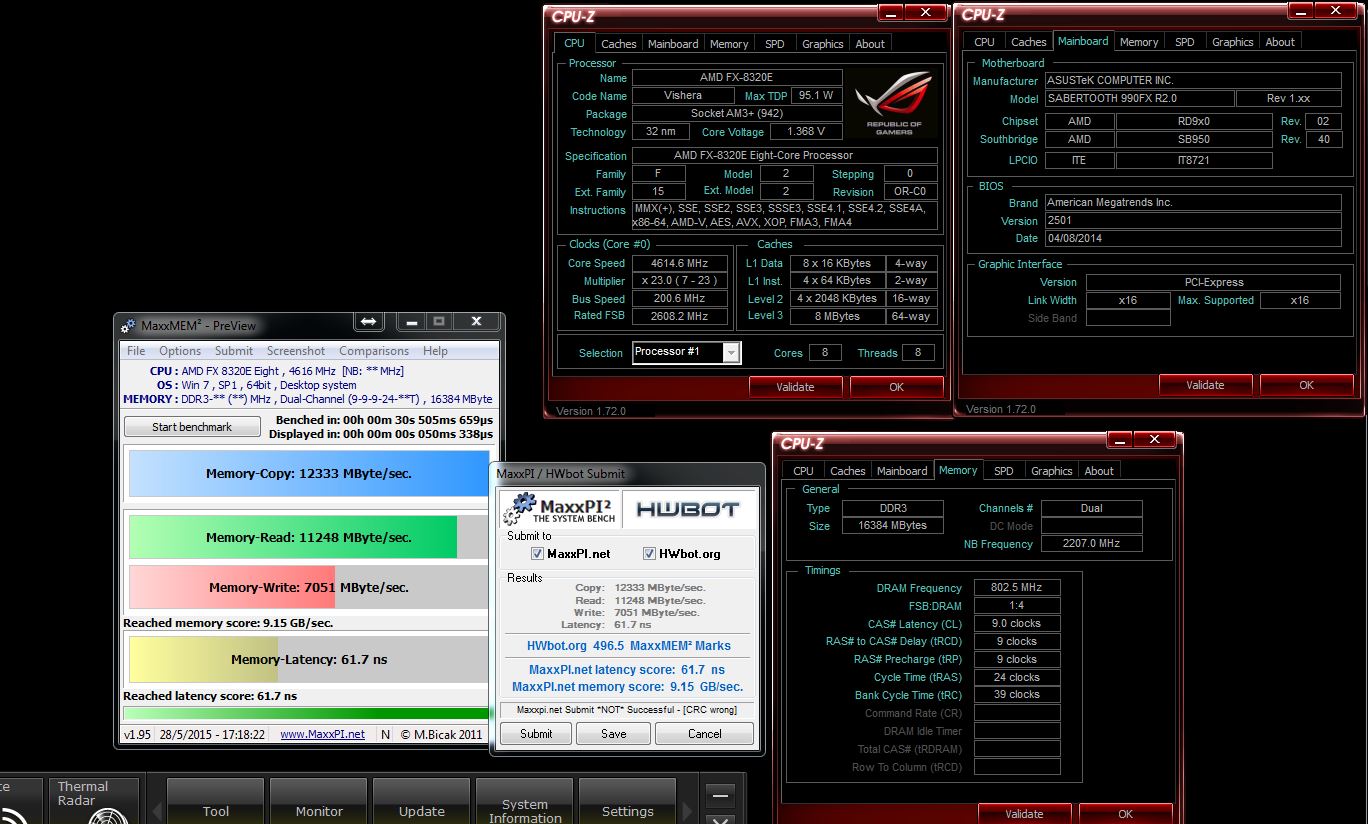Click the DRAM Frequency value 802.5 MHz

1016,588
